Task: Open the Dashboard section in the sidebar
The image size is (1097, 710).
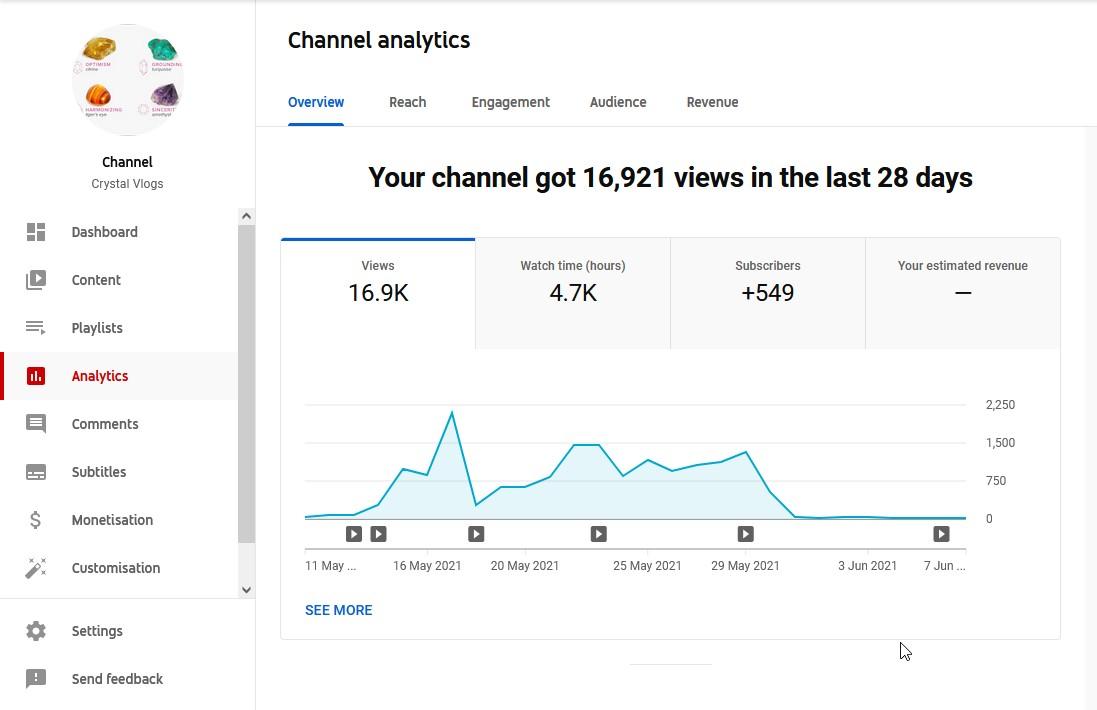Action: point(104,232)
